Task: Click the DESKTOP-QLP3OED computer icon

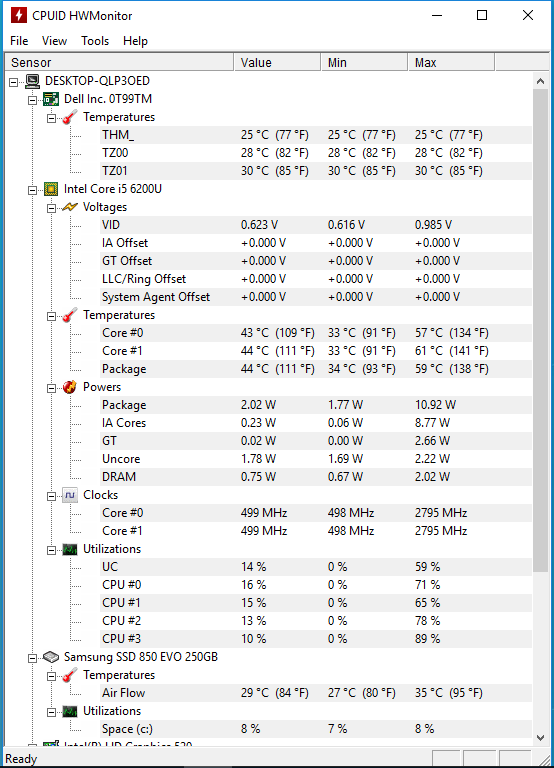Action: [32, 81]
